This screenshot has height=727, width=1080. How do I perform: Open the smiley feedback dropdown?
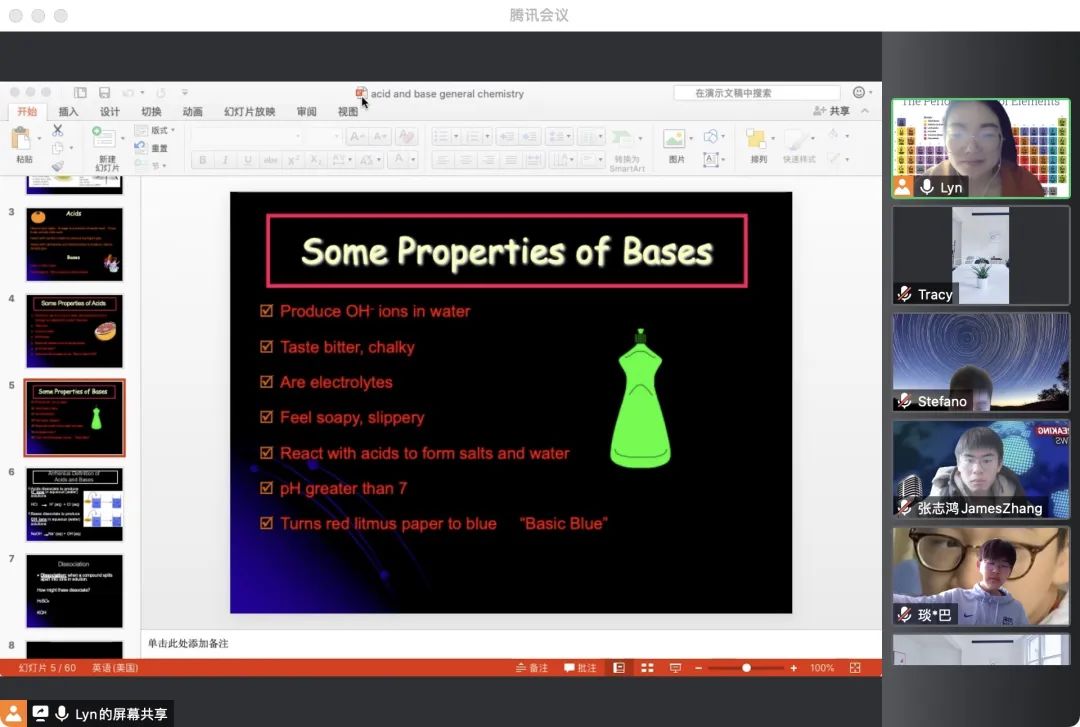click(860, 93)
